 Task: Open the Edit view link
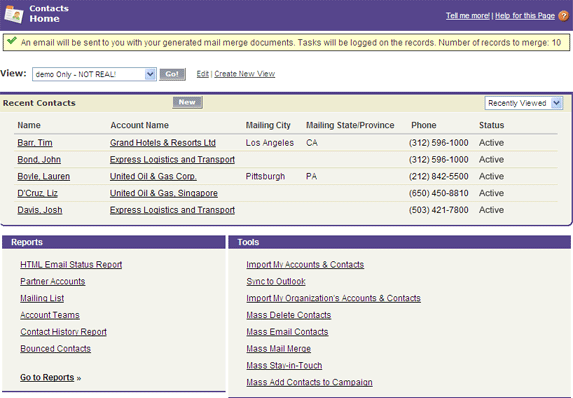pyautogui.click(x=202, y=74)
